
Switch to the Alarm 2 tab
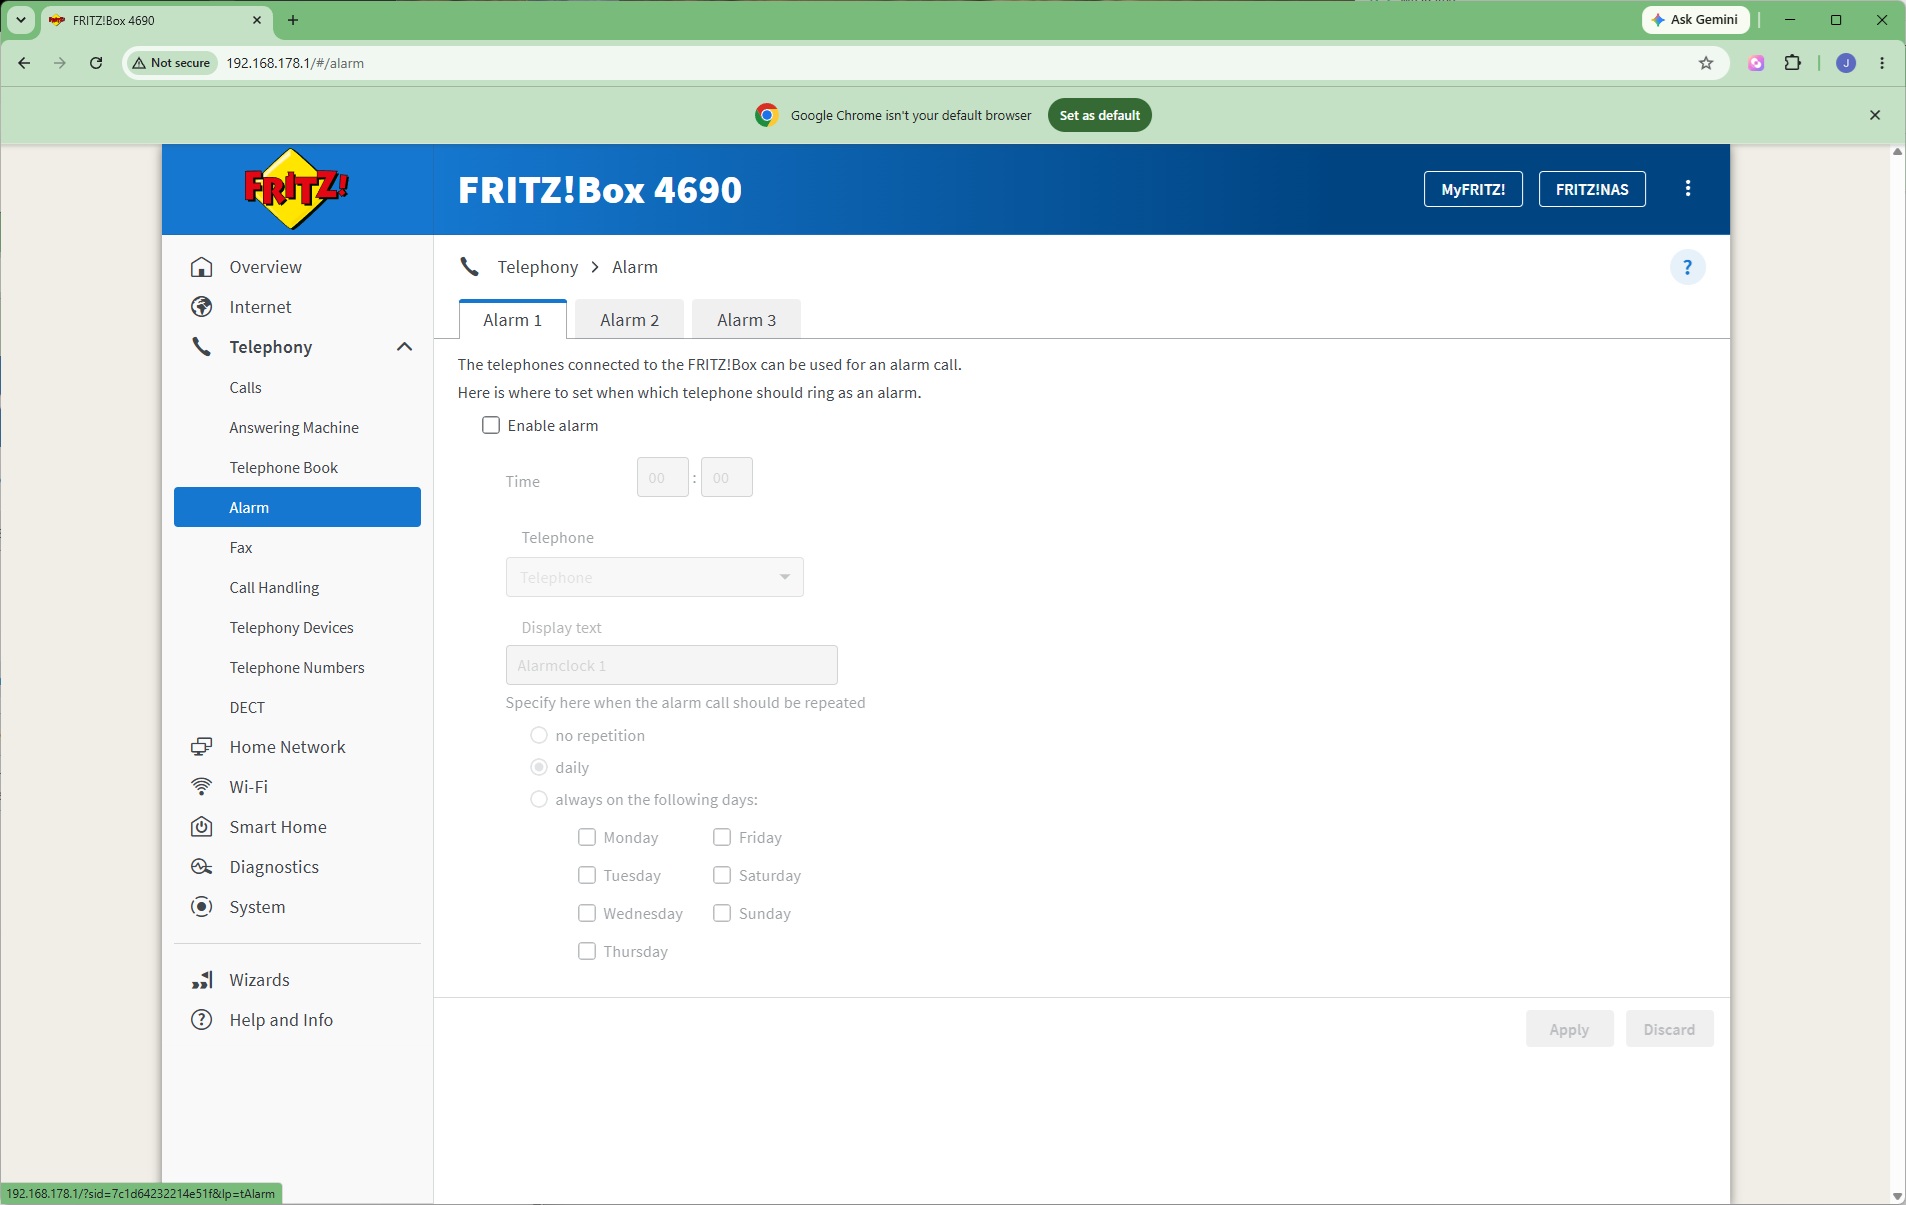pyautogui.click(x=630, y=320)
